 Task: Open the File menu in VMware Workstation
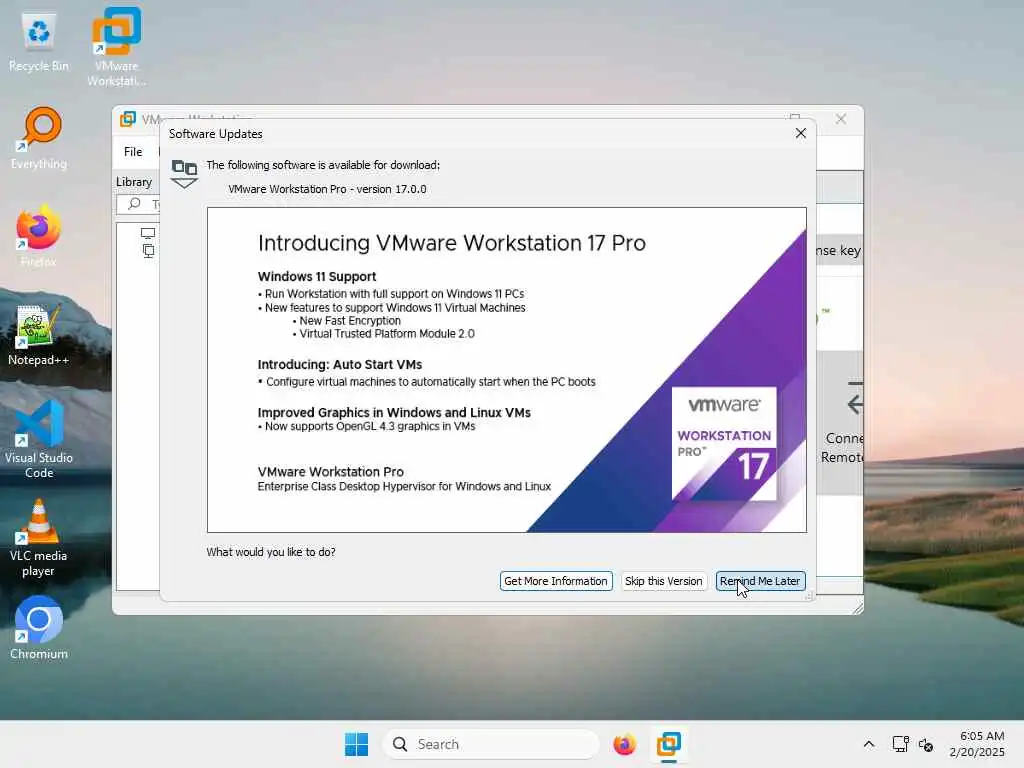pyautogui.click(x=133, y=152)
